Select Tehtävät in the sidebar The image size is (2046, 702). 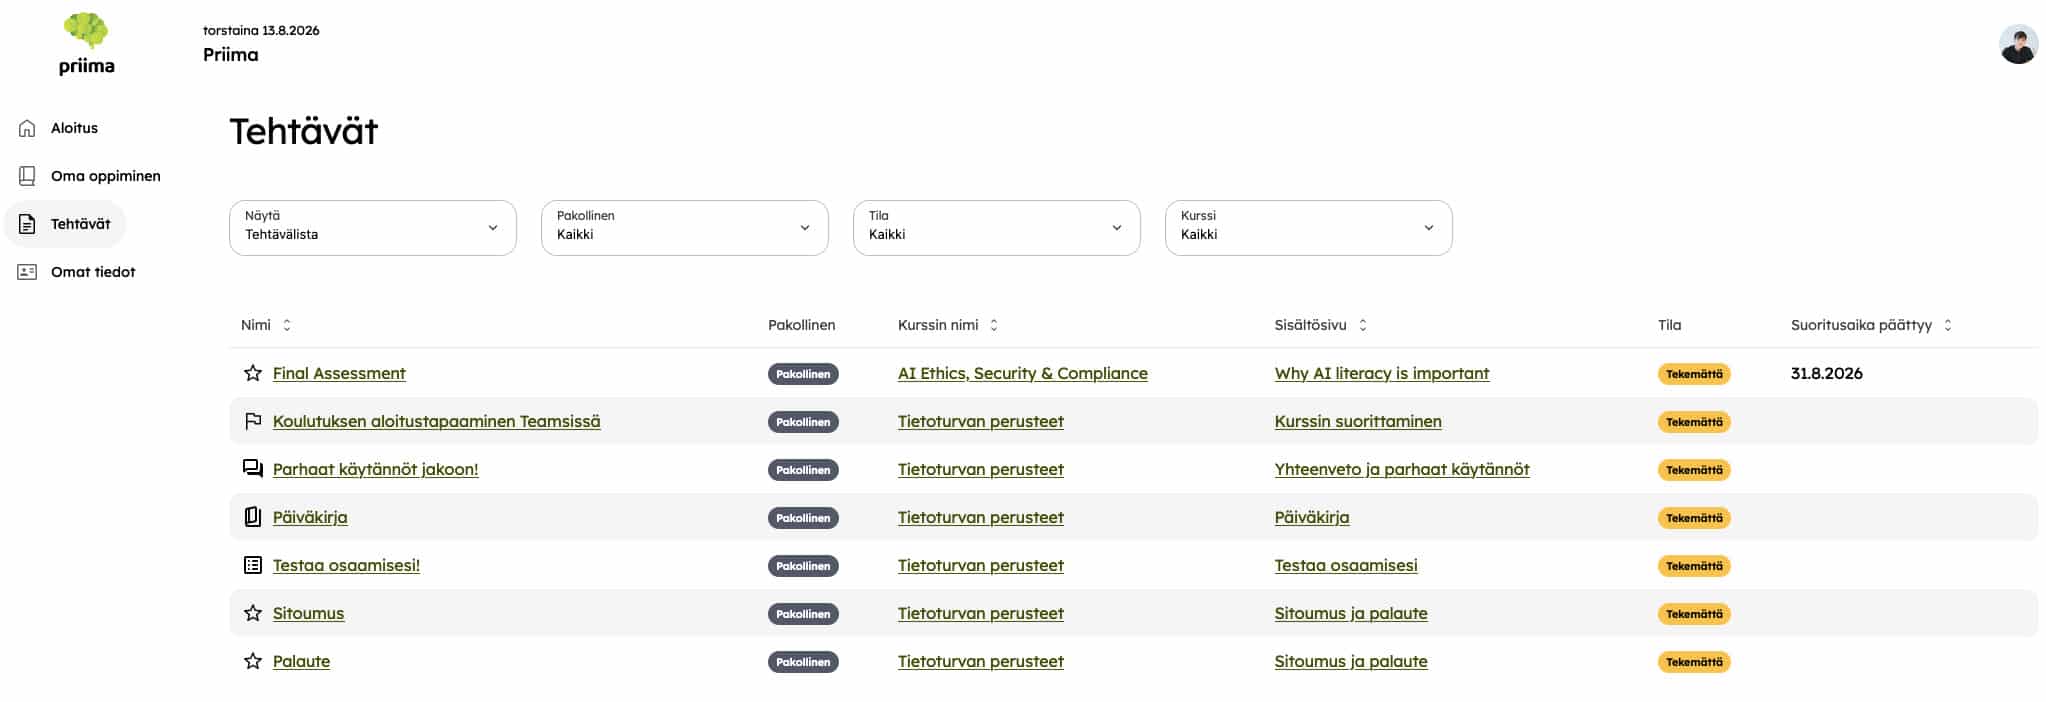click(66, 224)
